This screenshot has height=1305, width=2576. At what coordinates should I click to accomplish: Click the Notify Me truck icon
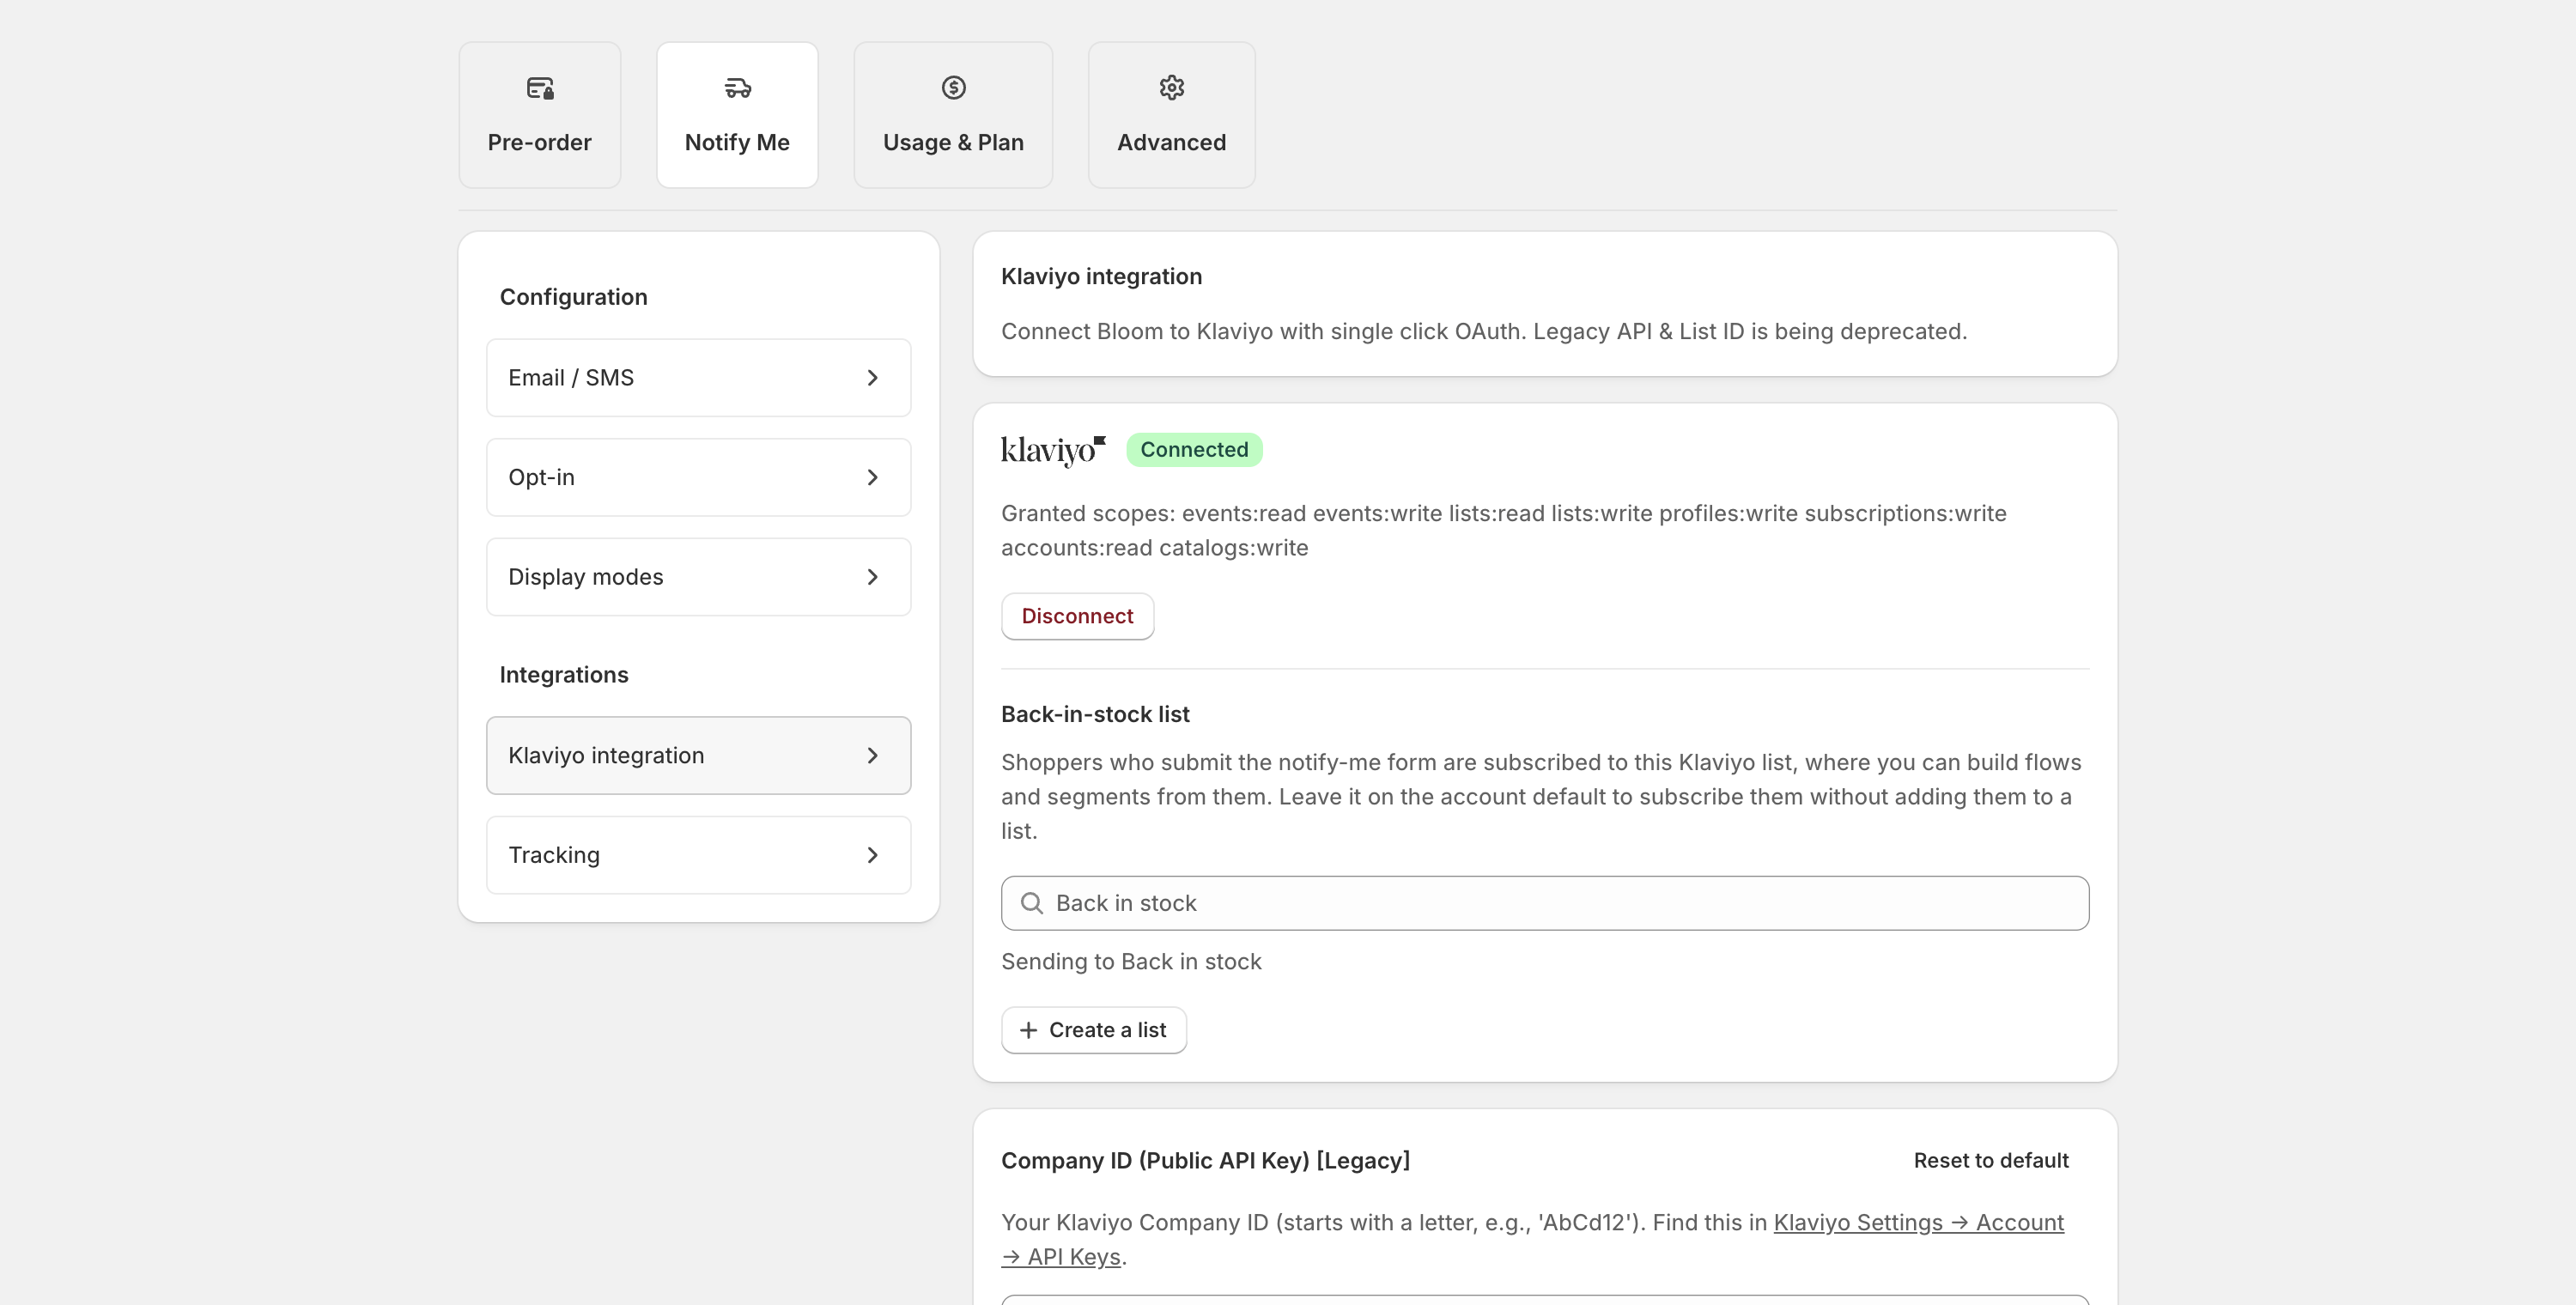[x=738, y=88]
